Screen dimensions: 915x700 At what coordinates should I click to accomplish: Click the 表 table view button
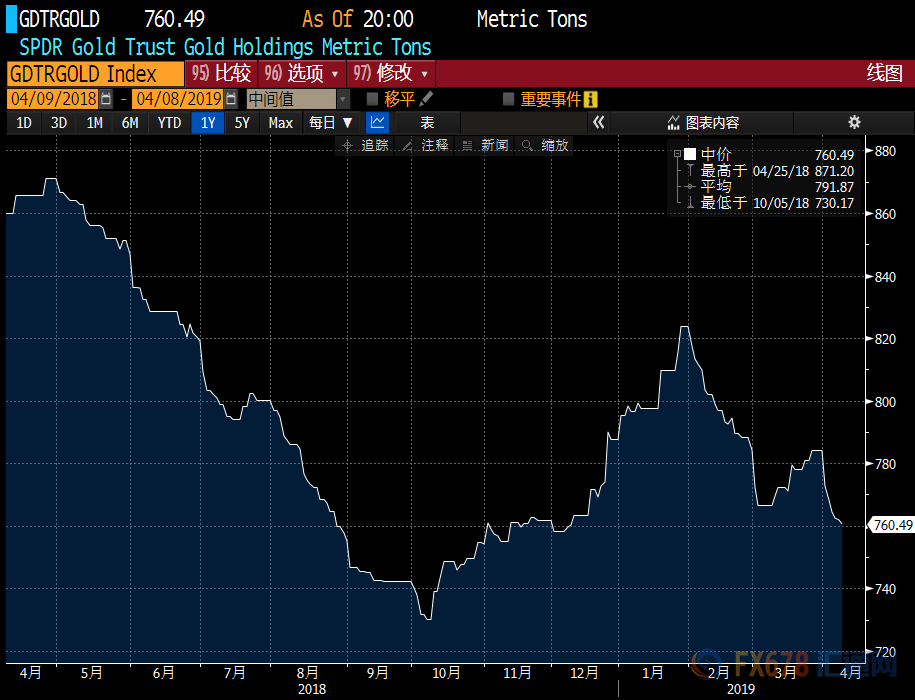pyautogui.click(x=428, y=122)
